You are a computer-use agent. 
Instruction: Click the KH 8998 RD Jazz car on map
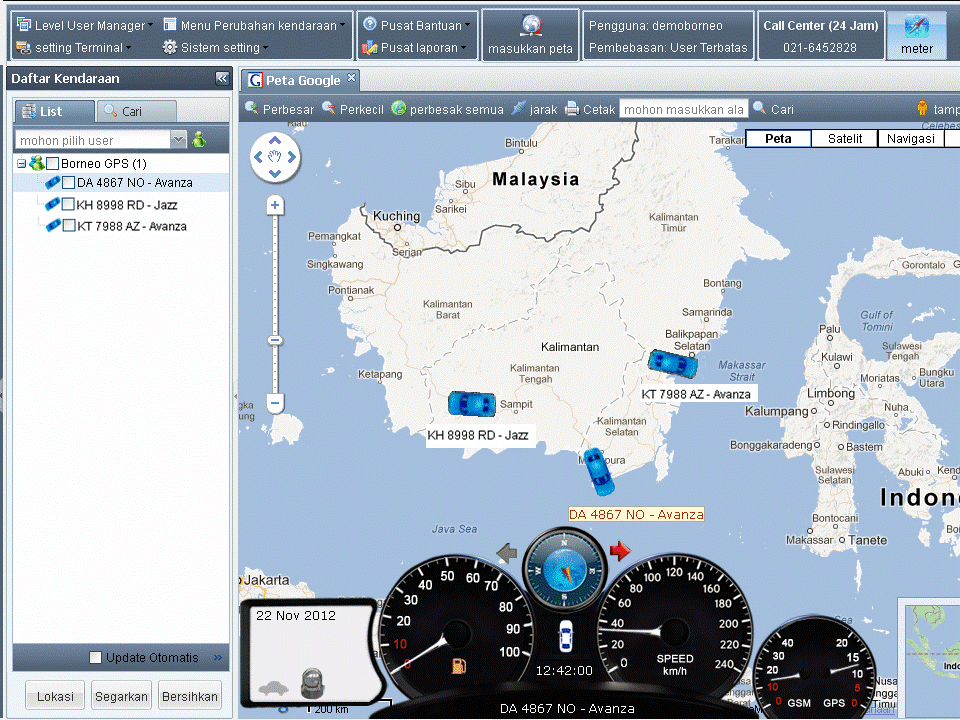pos(471,404)
